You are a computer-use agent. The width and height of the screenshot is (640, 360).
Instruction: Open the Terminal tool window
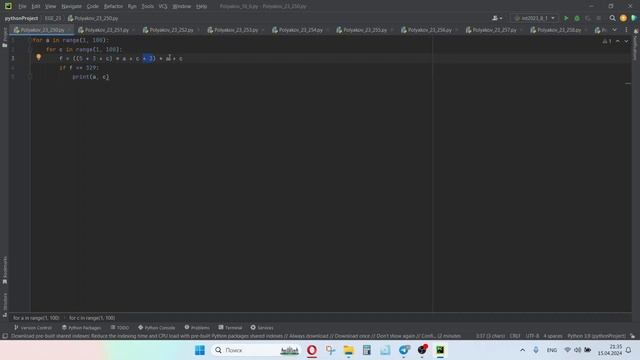230,328
